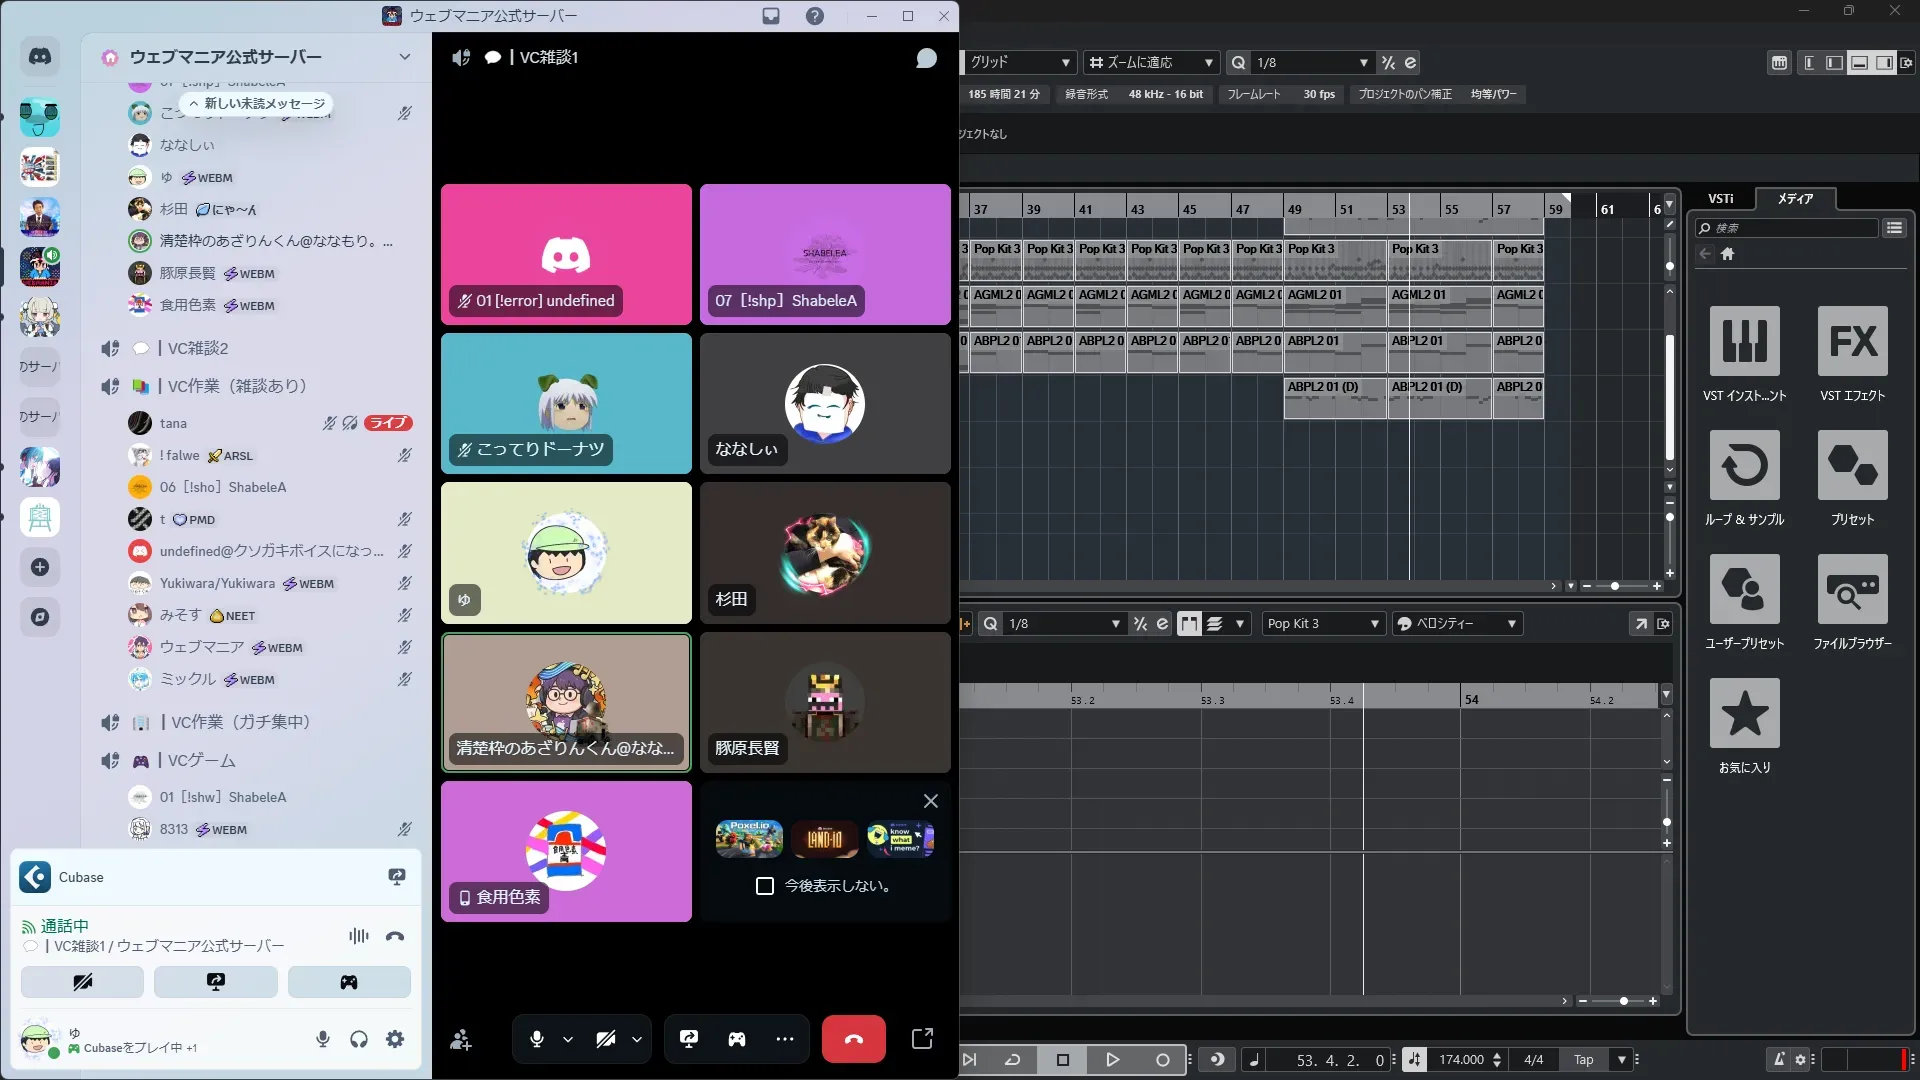This screenshot has height=1080, width=1920.
Task: Open the File Browser tile
Action: point(1852,590)
